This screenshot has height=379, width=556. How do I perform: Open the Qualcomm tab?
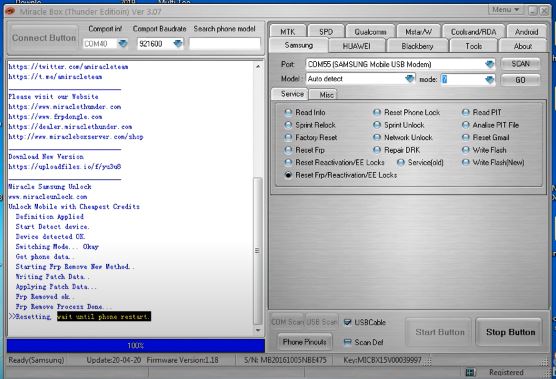371,32
